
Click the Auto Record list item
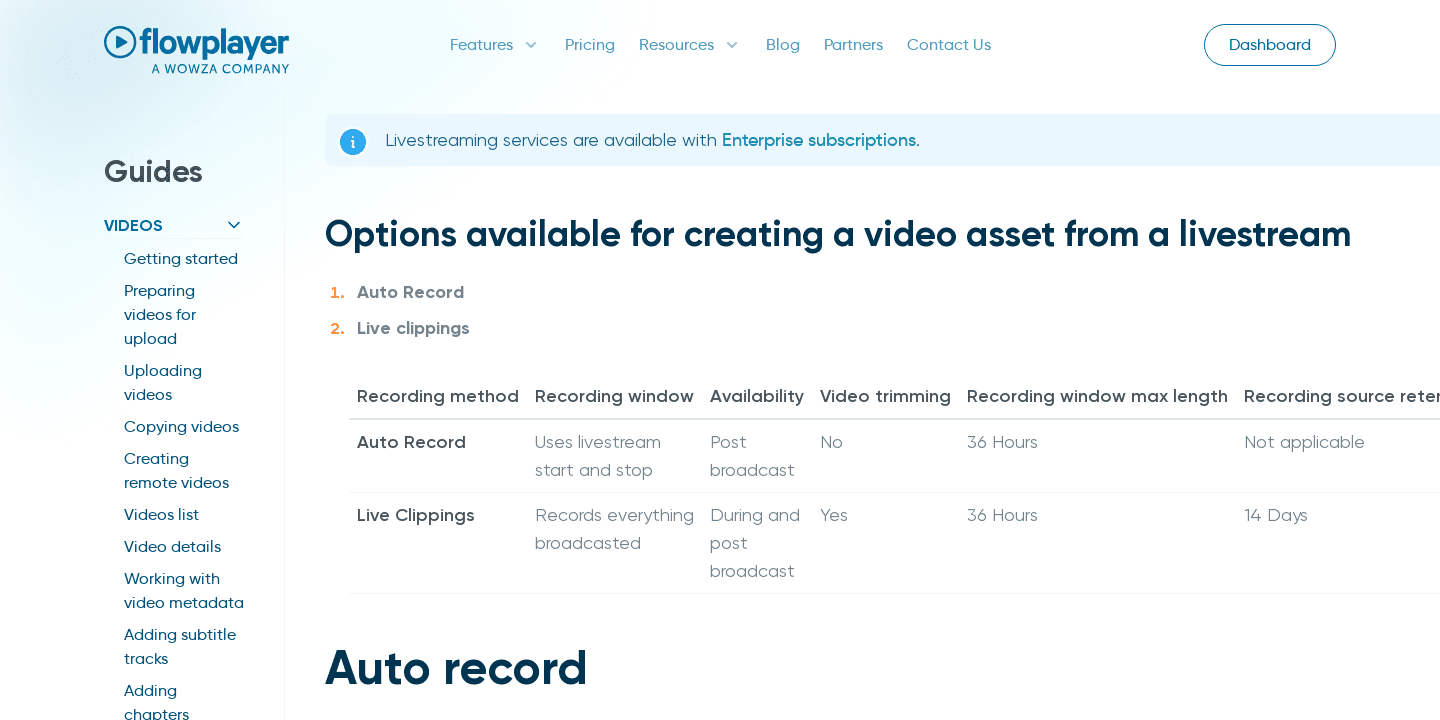tap(410, 292)
